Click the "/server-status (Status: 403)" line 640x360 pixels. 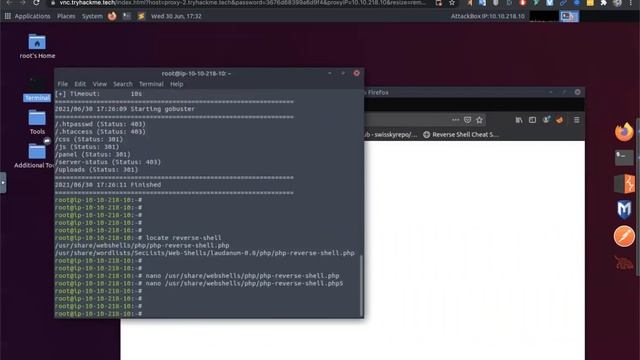click(108, 162)
